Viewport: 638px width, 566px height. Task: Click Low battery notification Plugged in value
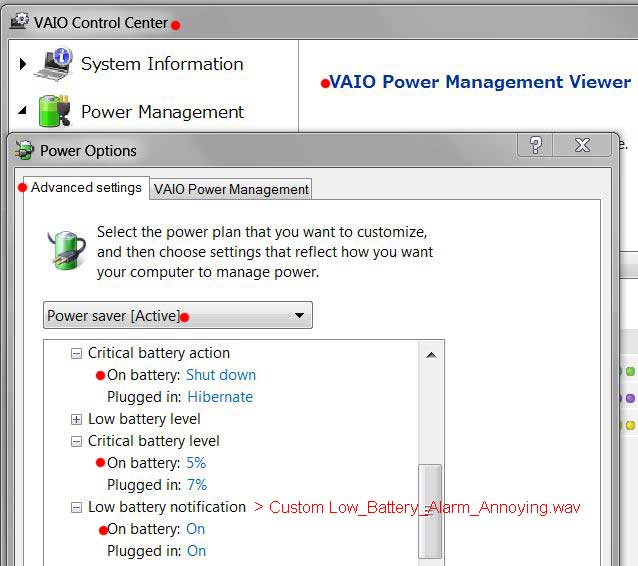[x=197, y=551]
